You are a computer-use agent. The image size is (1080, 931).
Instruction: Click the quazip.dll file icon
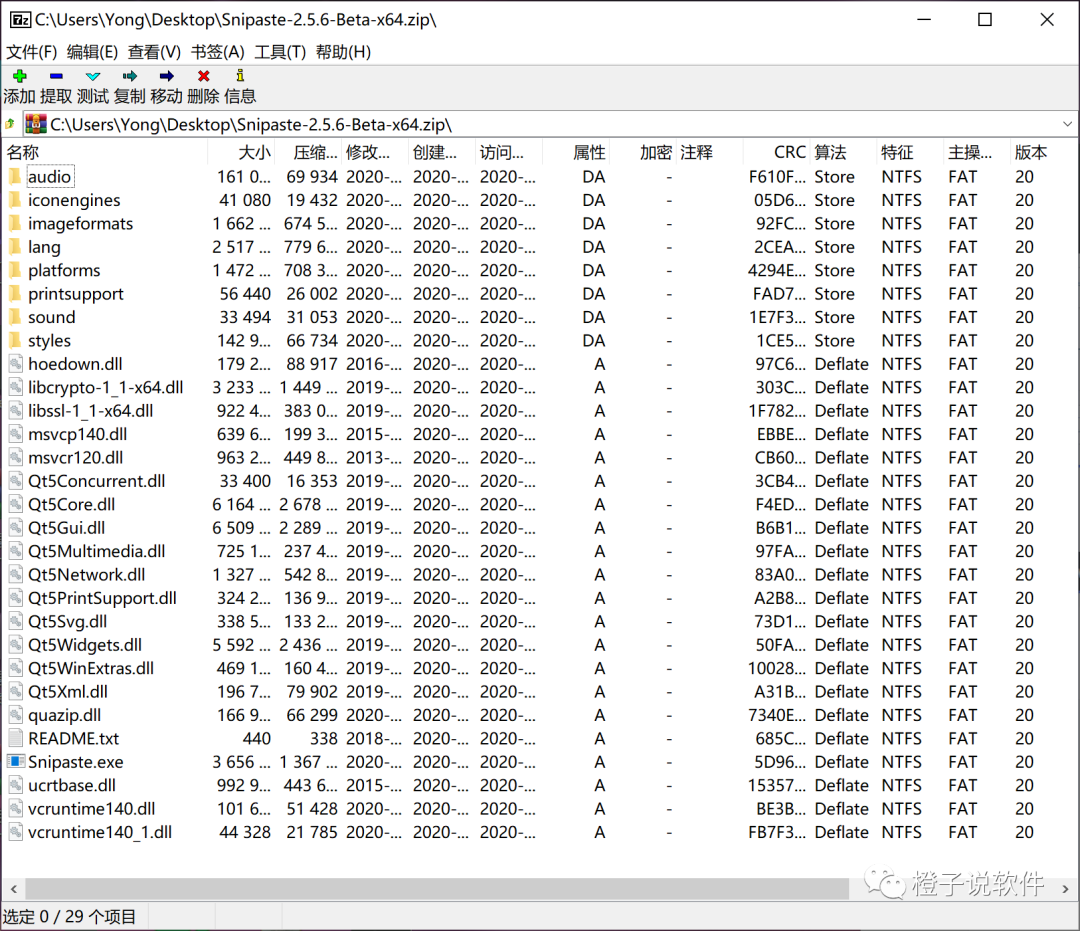tap(16, 715)
